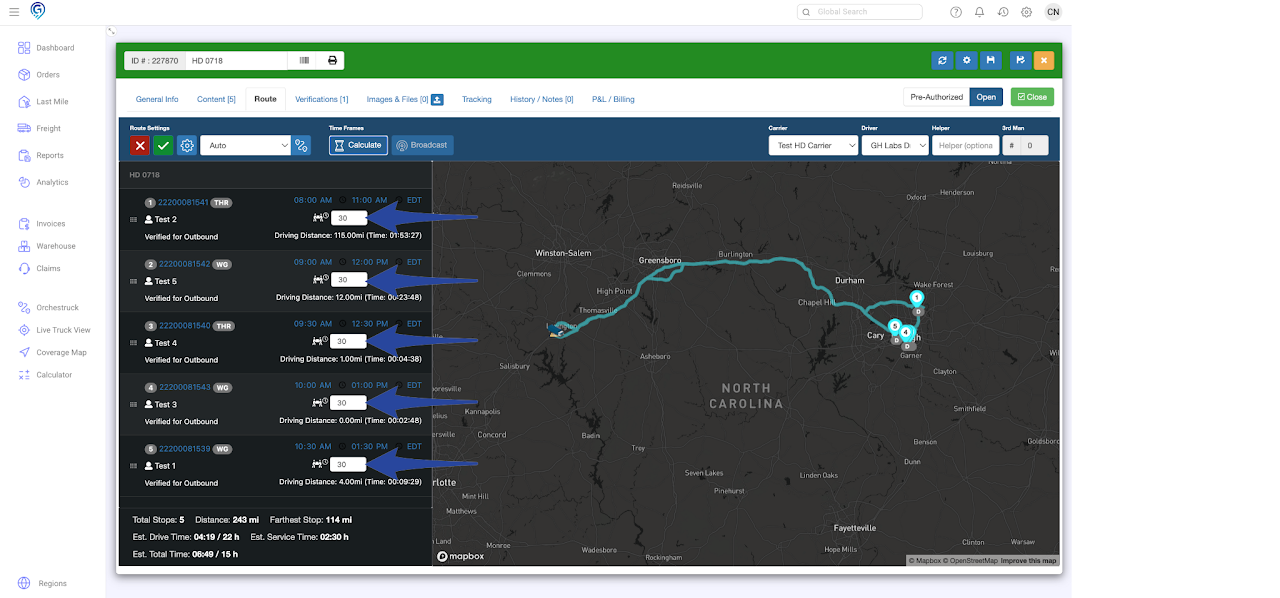Click the green Close button

(1032, 97)
